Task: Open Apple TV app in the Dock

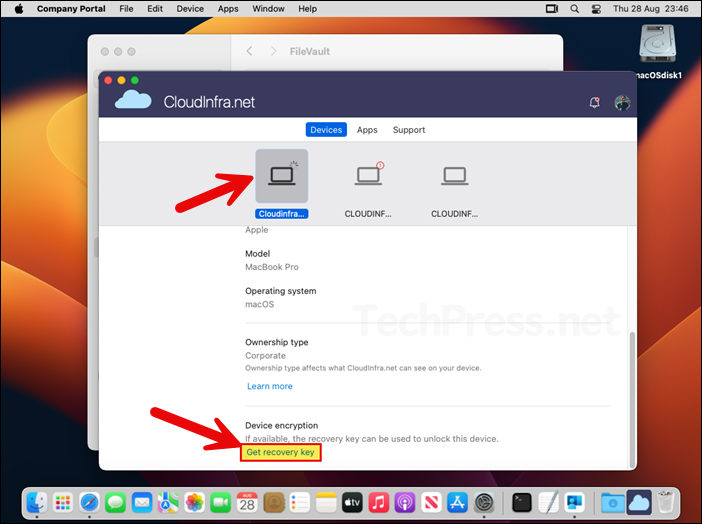Action: coord(352,503)
